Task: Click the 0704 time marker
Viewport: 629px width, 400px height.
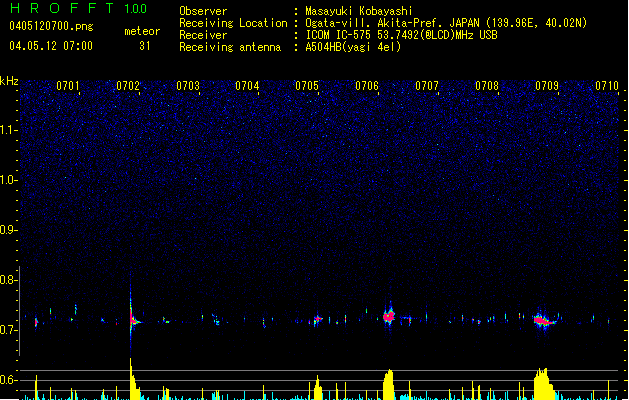Action: click(247, 86)
